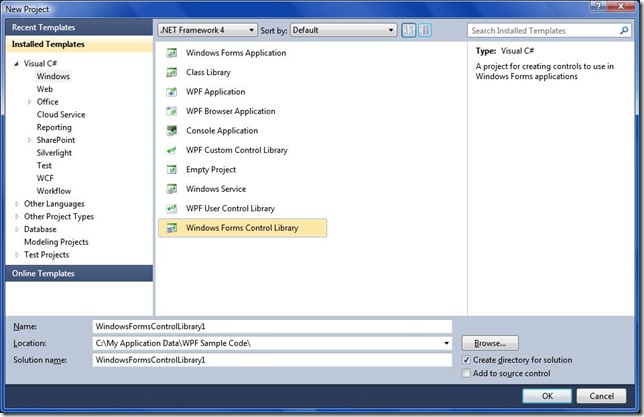Click the Console Application template icon
This screenshot has width=644, height=417.
pos(172,131)
